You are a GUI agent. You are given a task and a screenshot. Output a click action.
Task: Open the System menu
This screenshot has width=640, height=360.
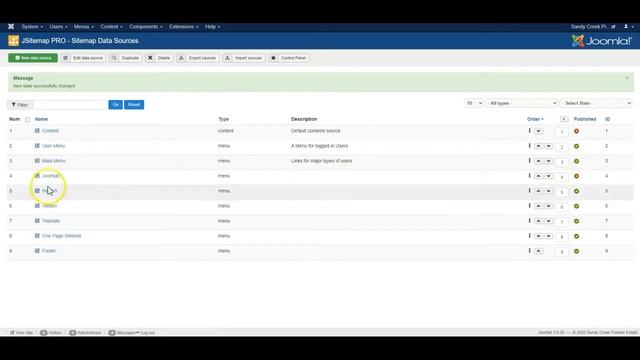tap(32, 27)
